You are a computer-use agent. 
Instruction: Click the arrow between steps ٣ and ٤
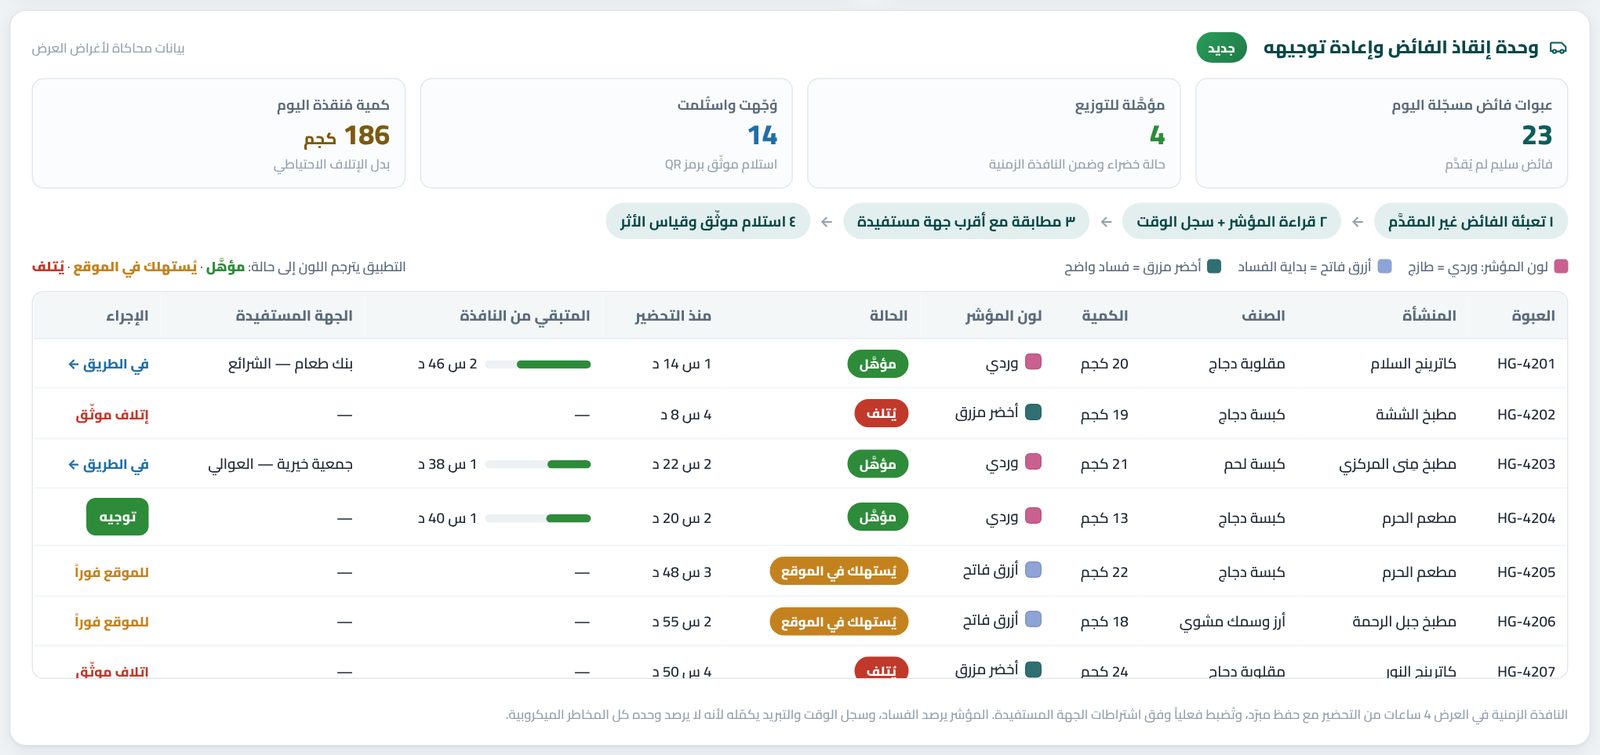[827, 222]
